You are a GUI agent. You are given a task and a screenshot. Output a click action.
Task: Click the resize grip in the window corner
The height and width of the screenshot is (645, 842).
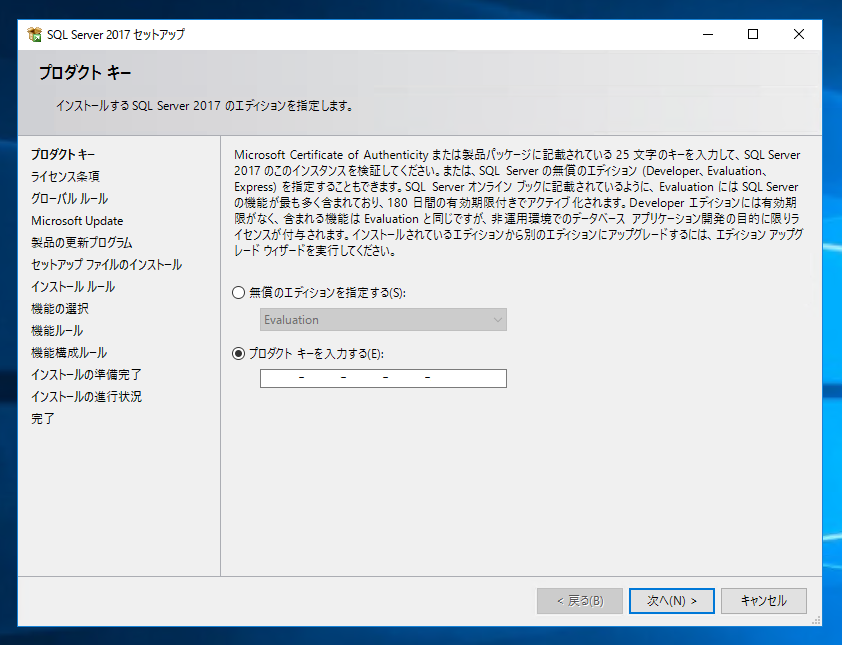[816, 621]
